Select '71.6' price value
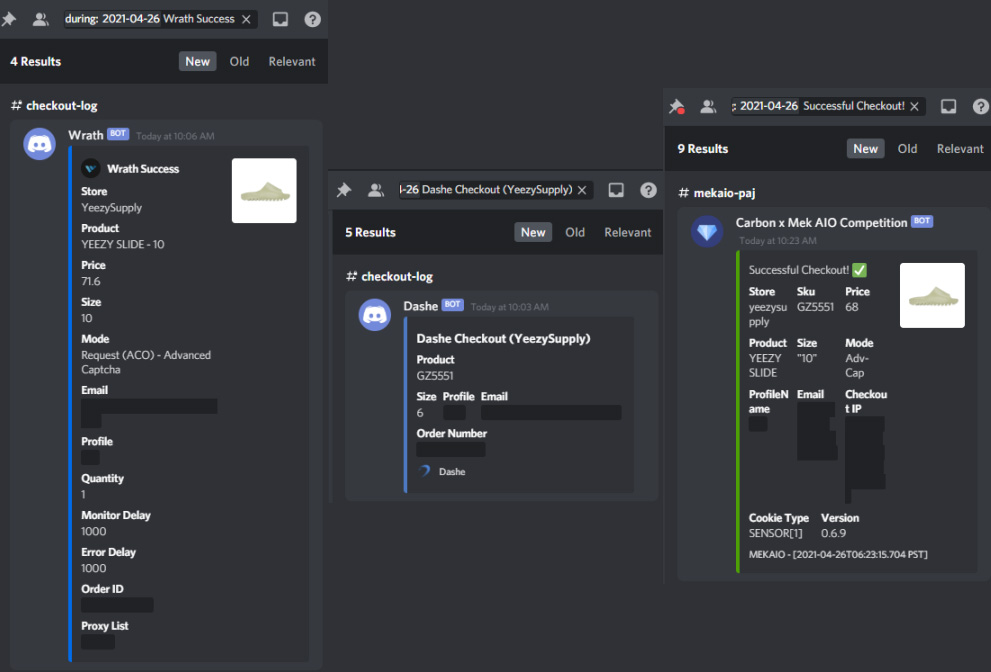The height and width of the screenshot is (672, 991). (x=90, y=281)
